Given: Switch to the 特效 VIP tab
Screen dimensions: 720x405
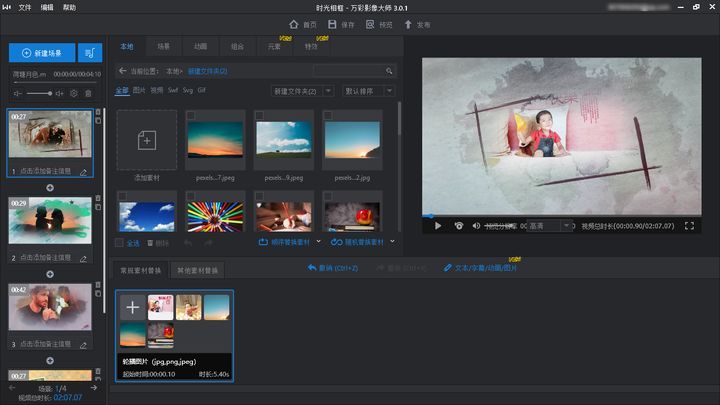Looking at the screenshot, I should [311, 46].
